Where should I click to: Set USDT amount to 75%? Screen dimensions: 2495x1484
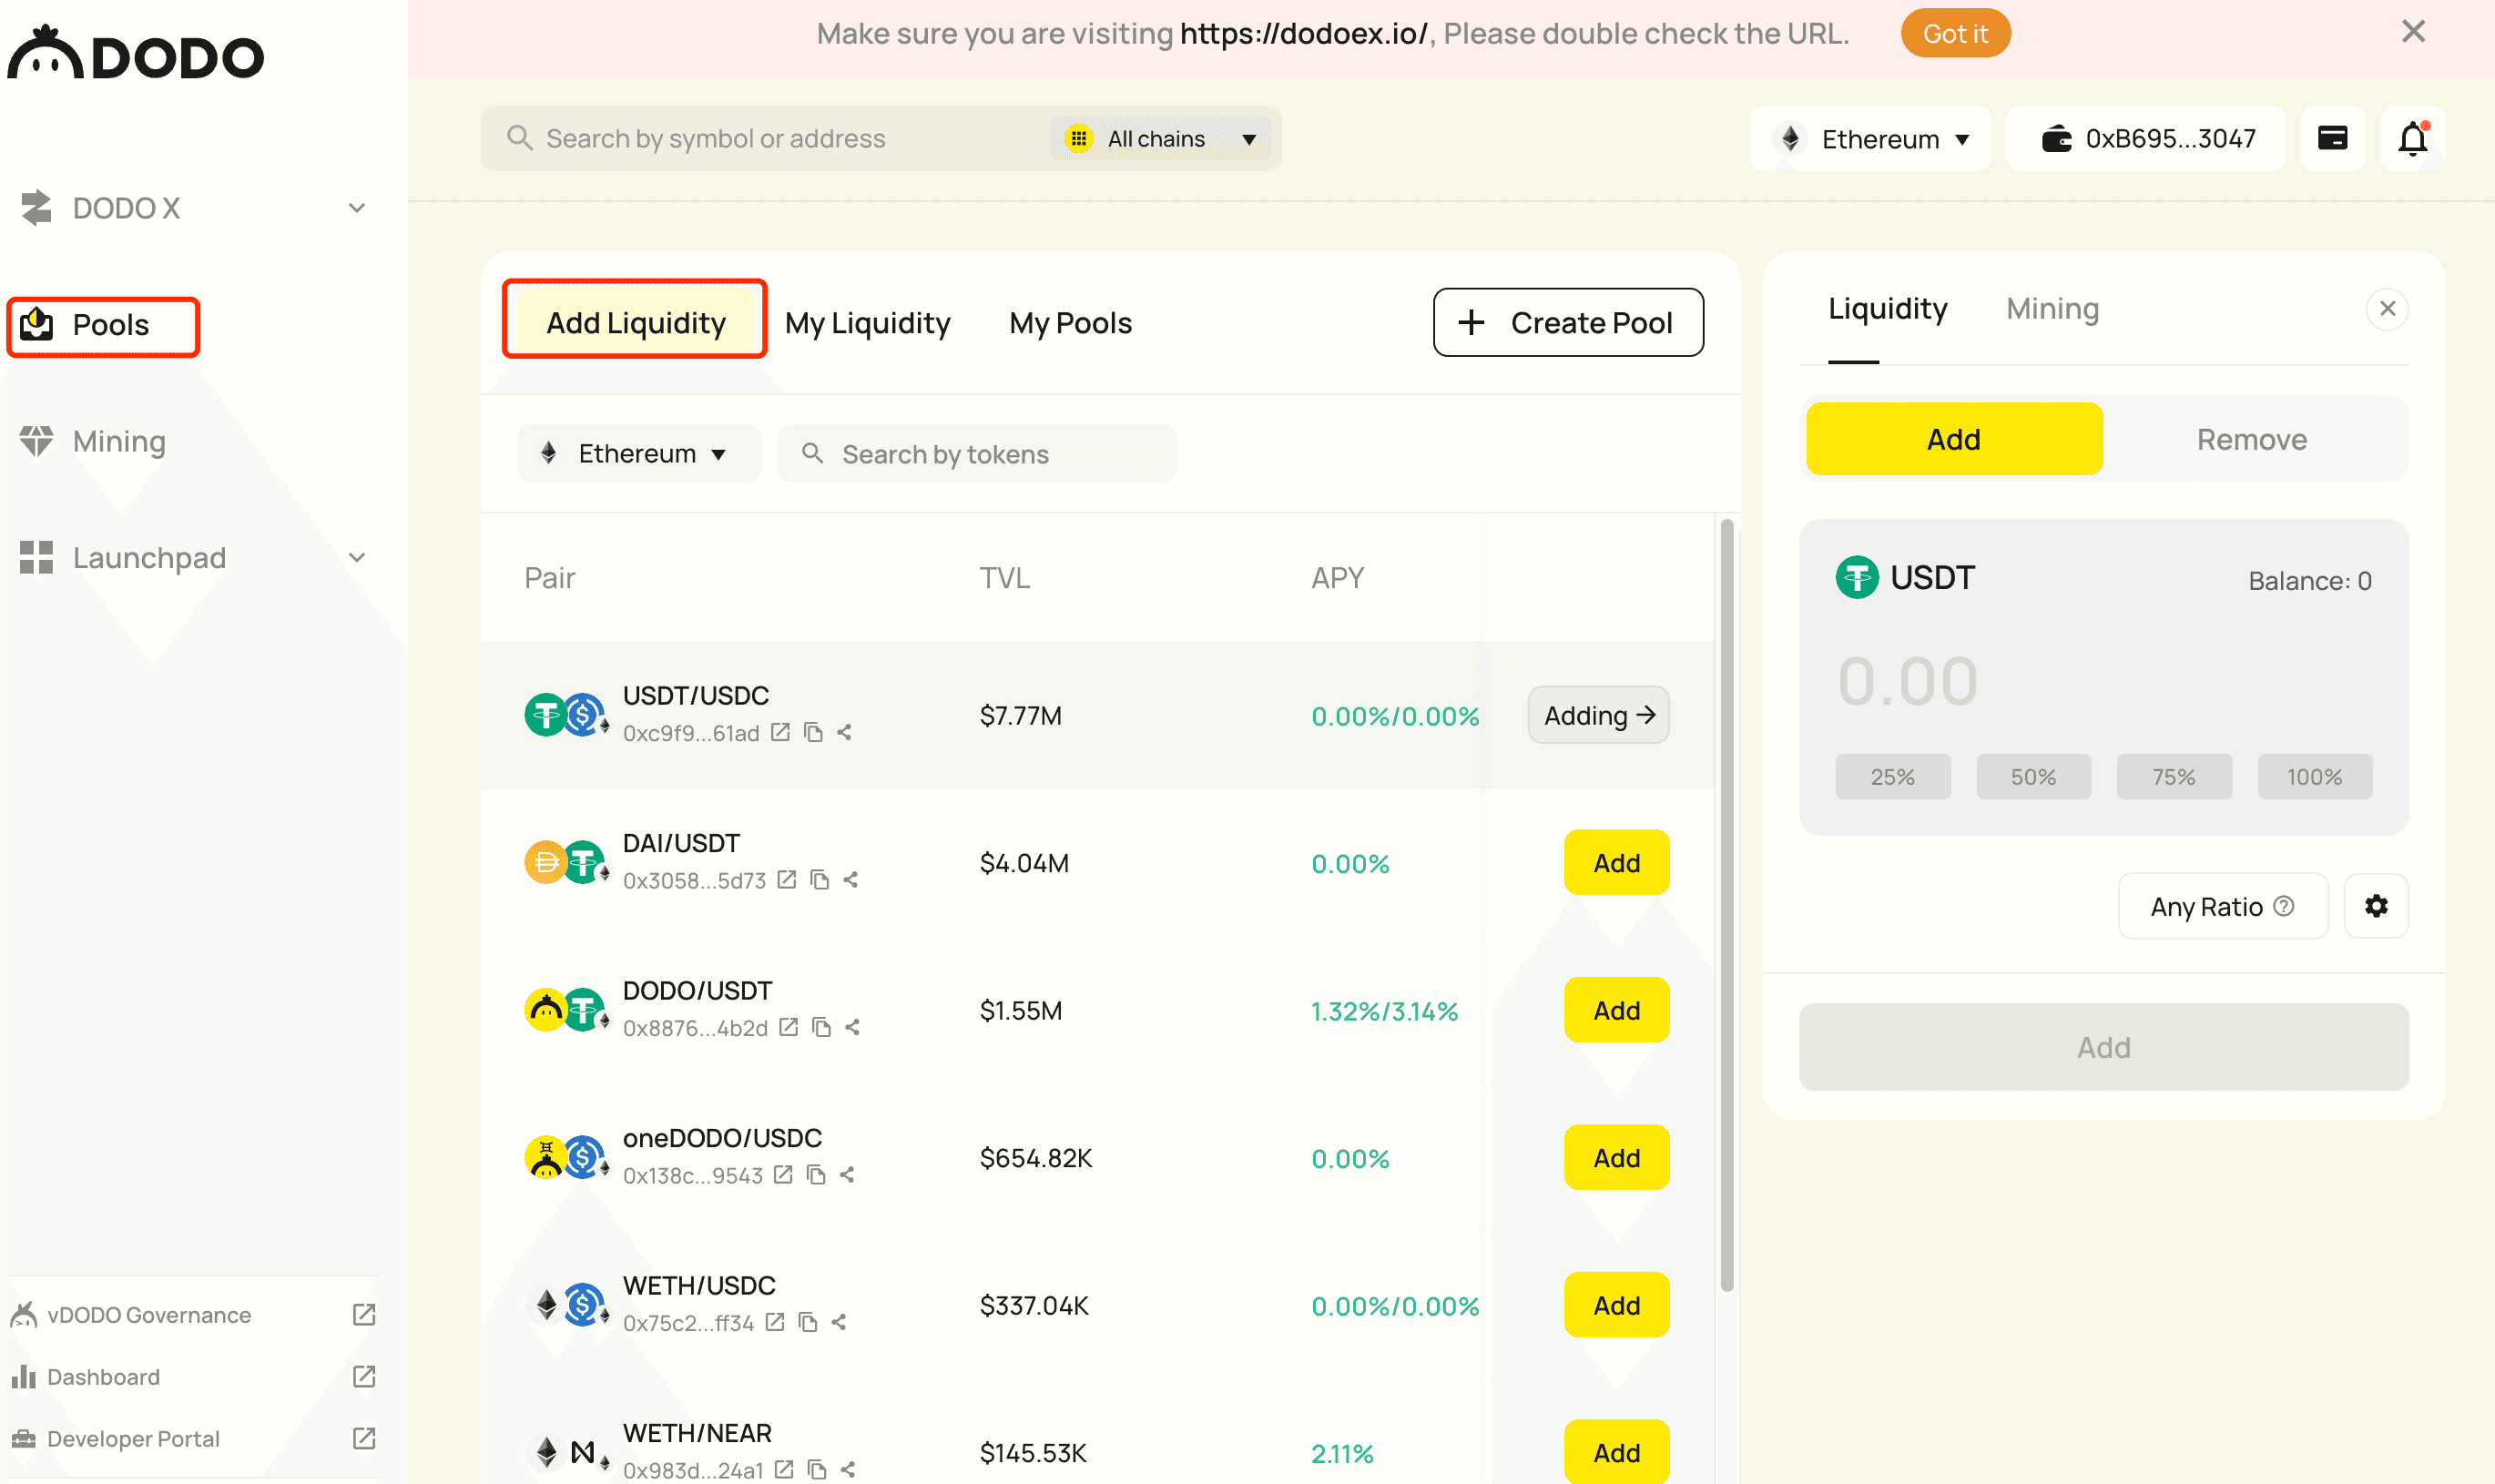click(2174, 777)
